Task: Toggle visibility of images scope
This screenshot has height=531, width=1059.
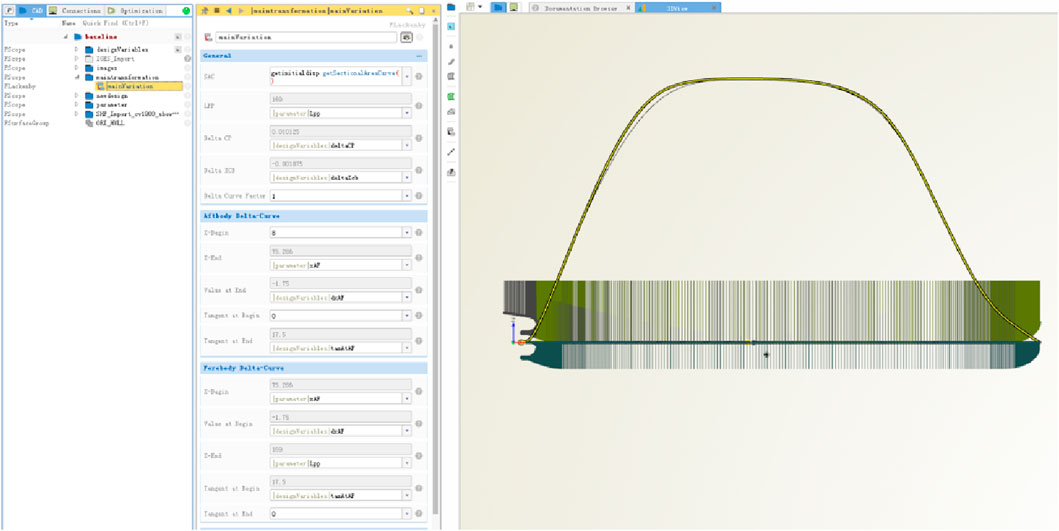Action: point(188,68)
